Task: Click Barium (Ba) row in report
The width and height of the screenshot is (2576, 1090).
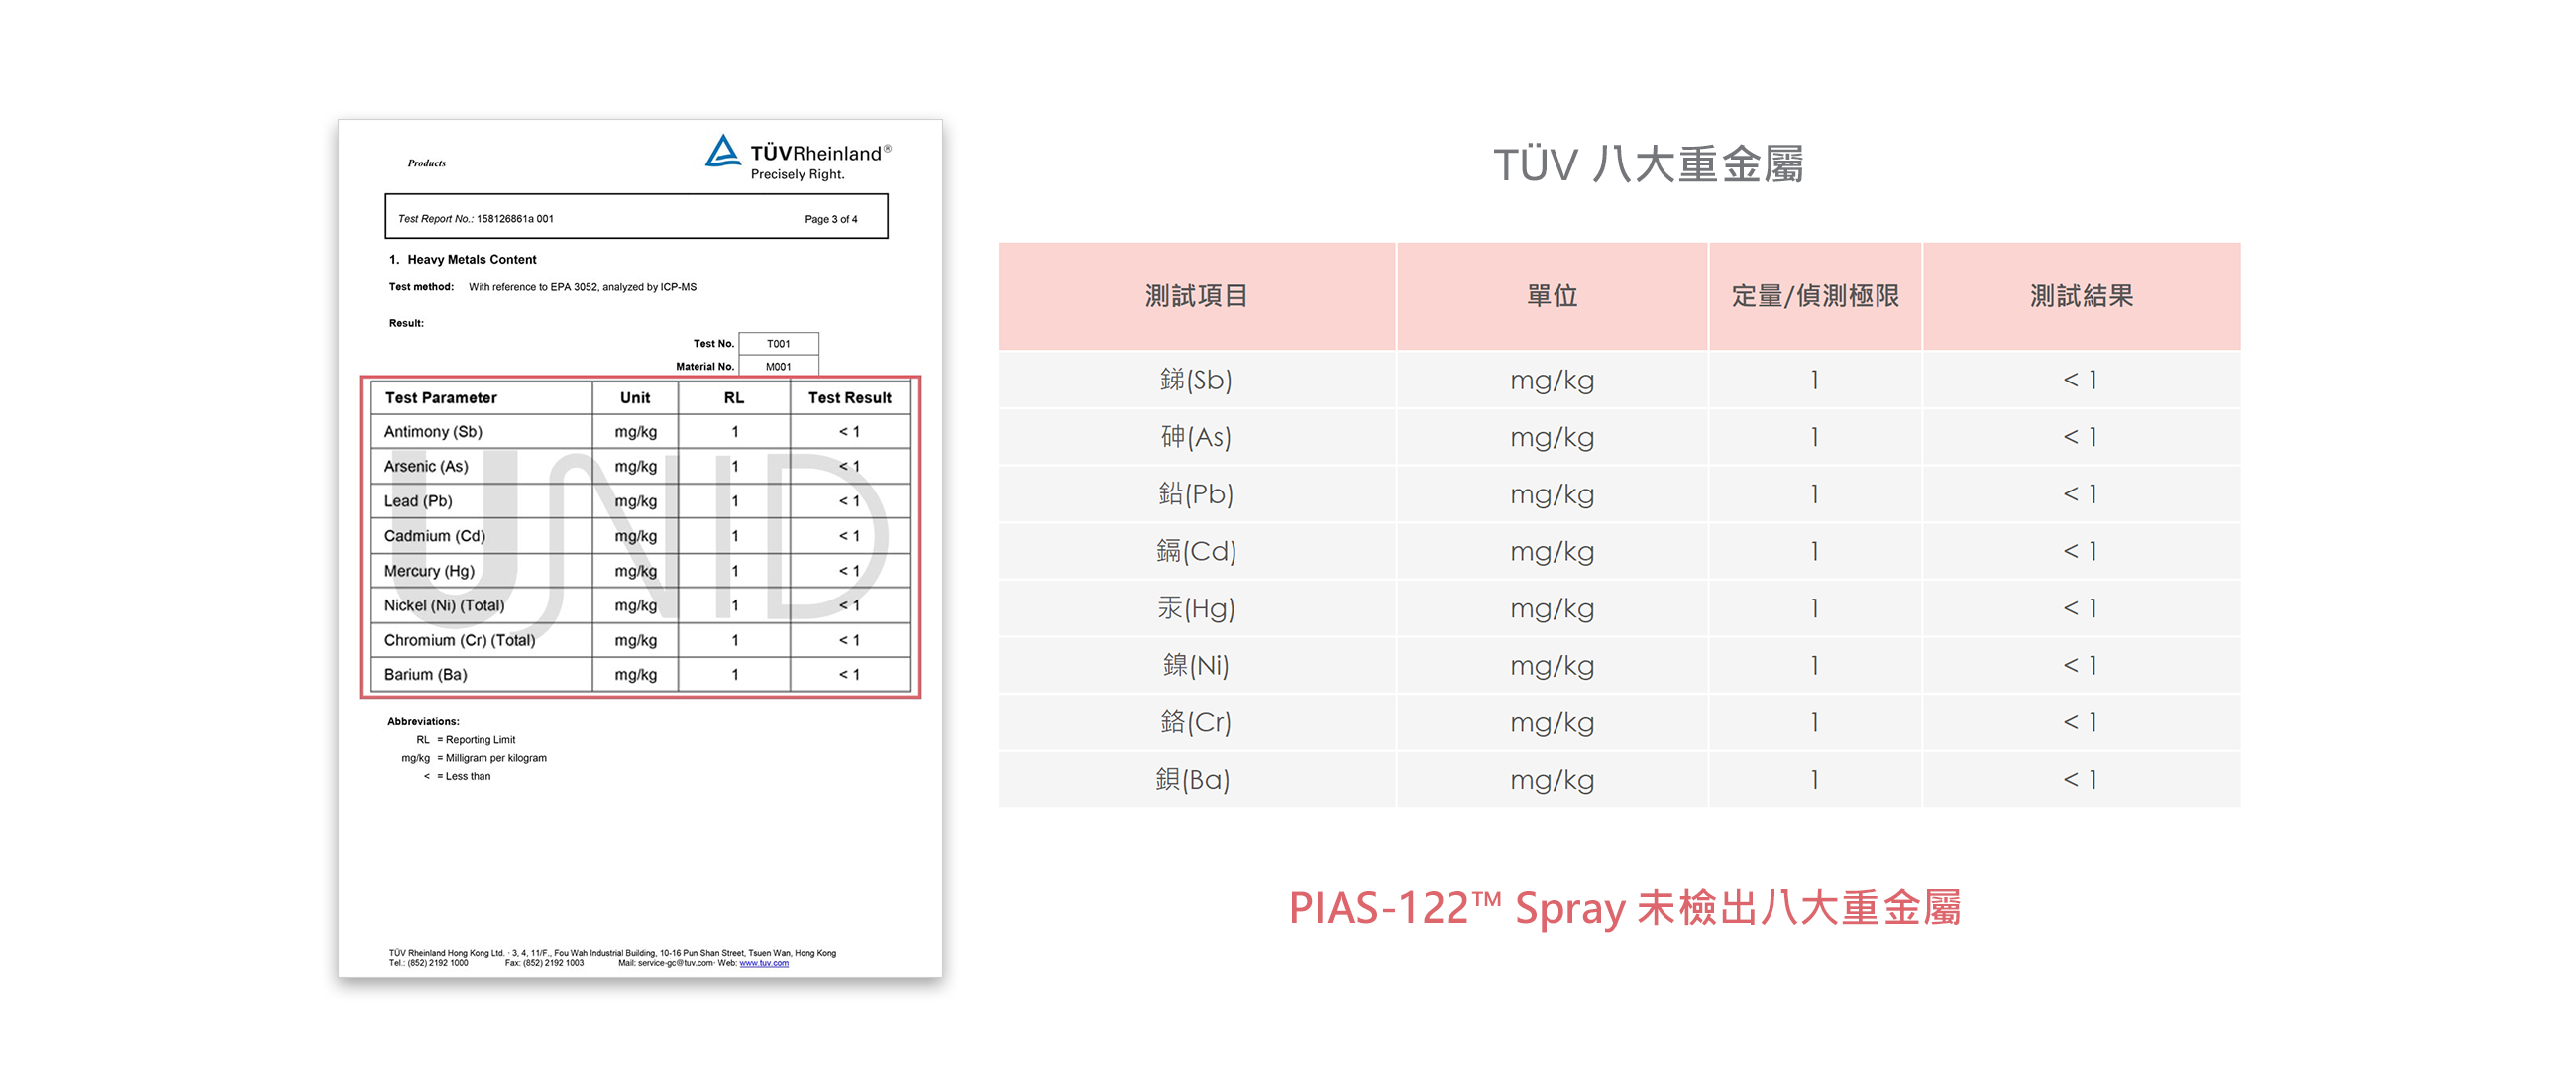Action: (x=640, y=674)
